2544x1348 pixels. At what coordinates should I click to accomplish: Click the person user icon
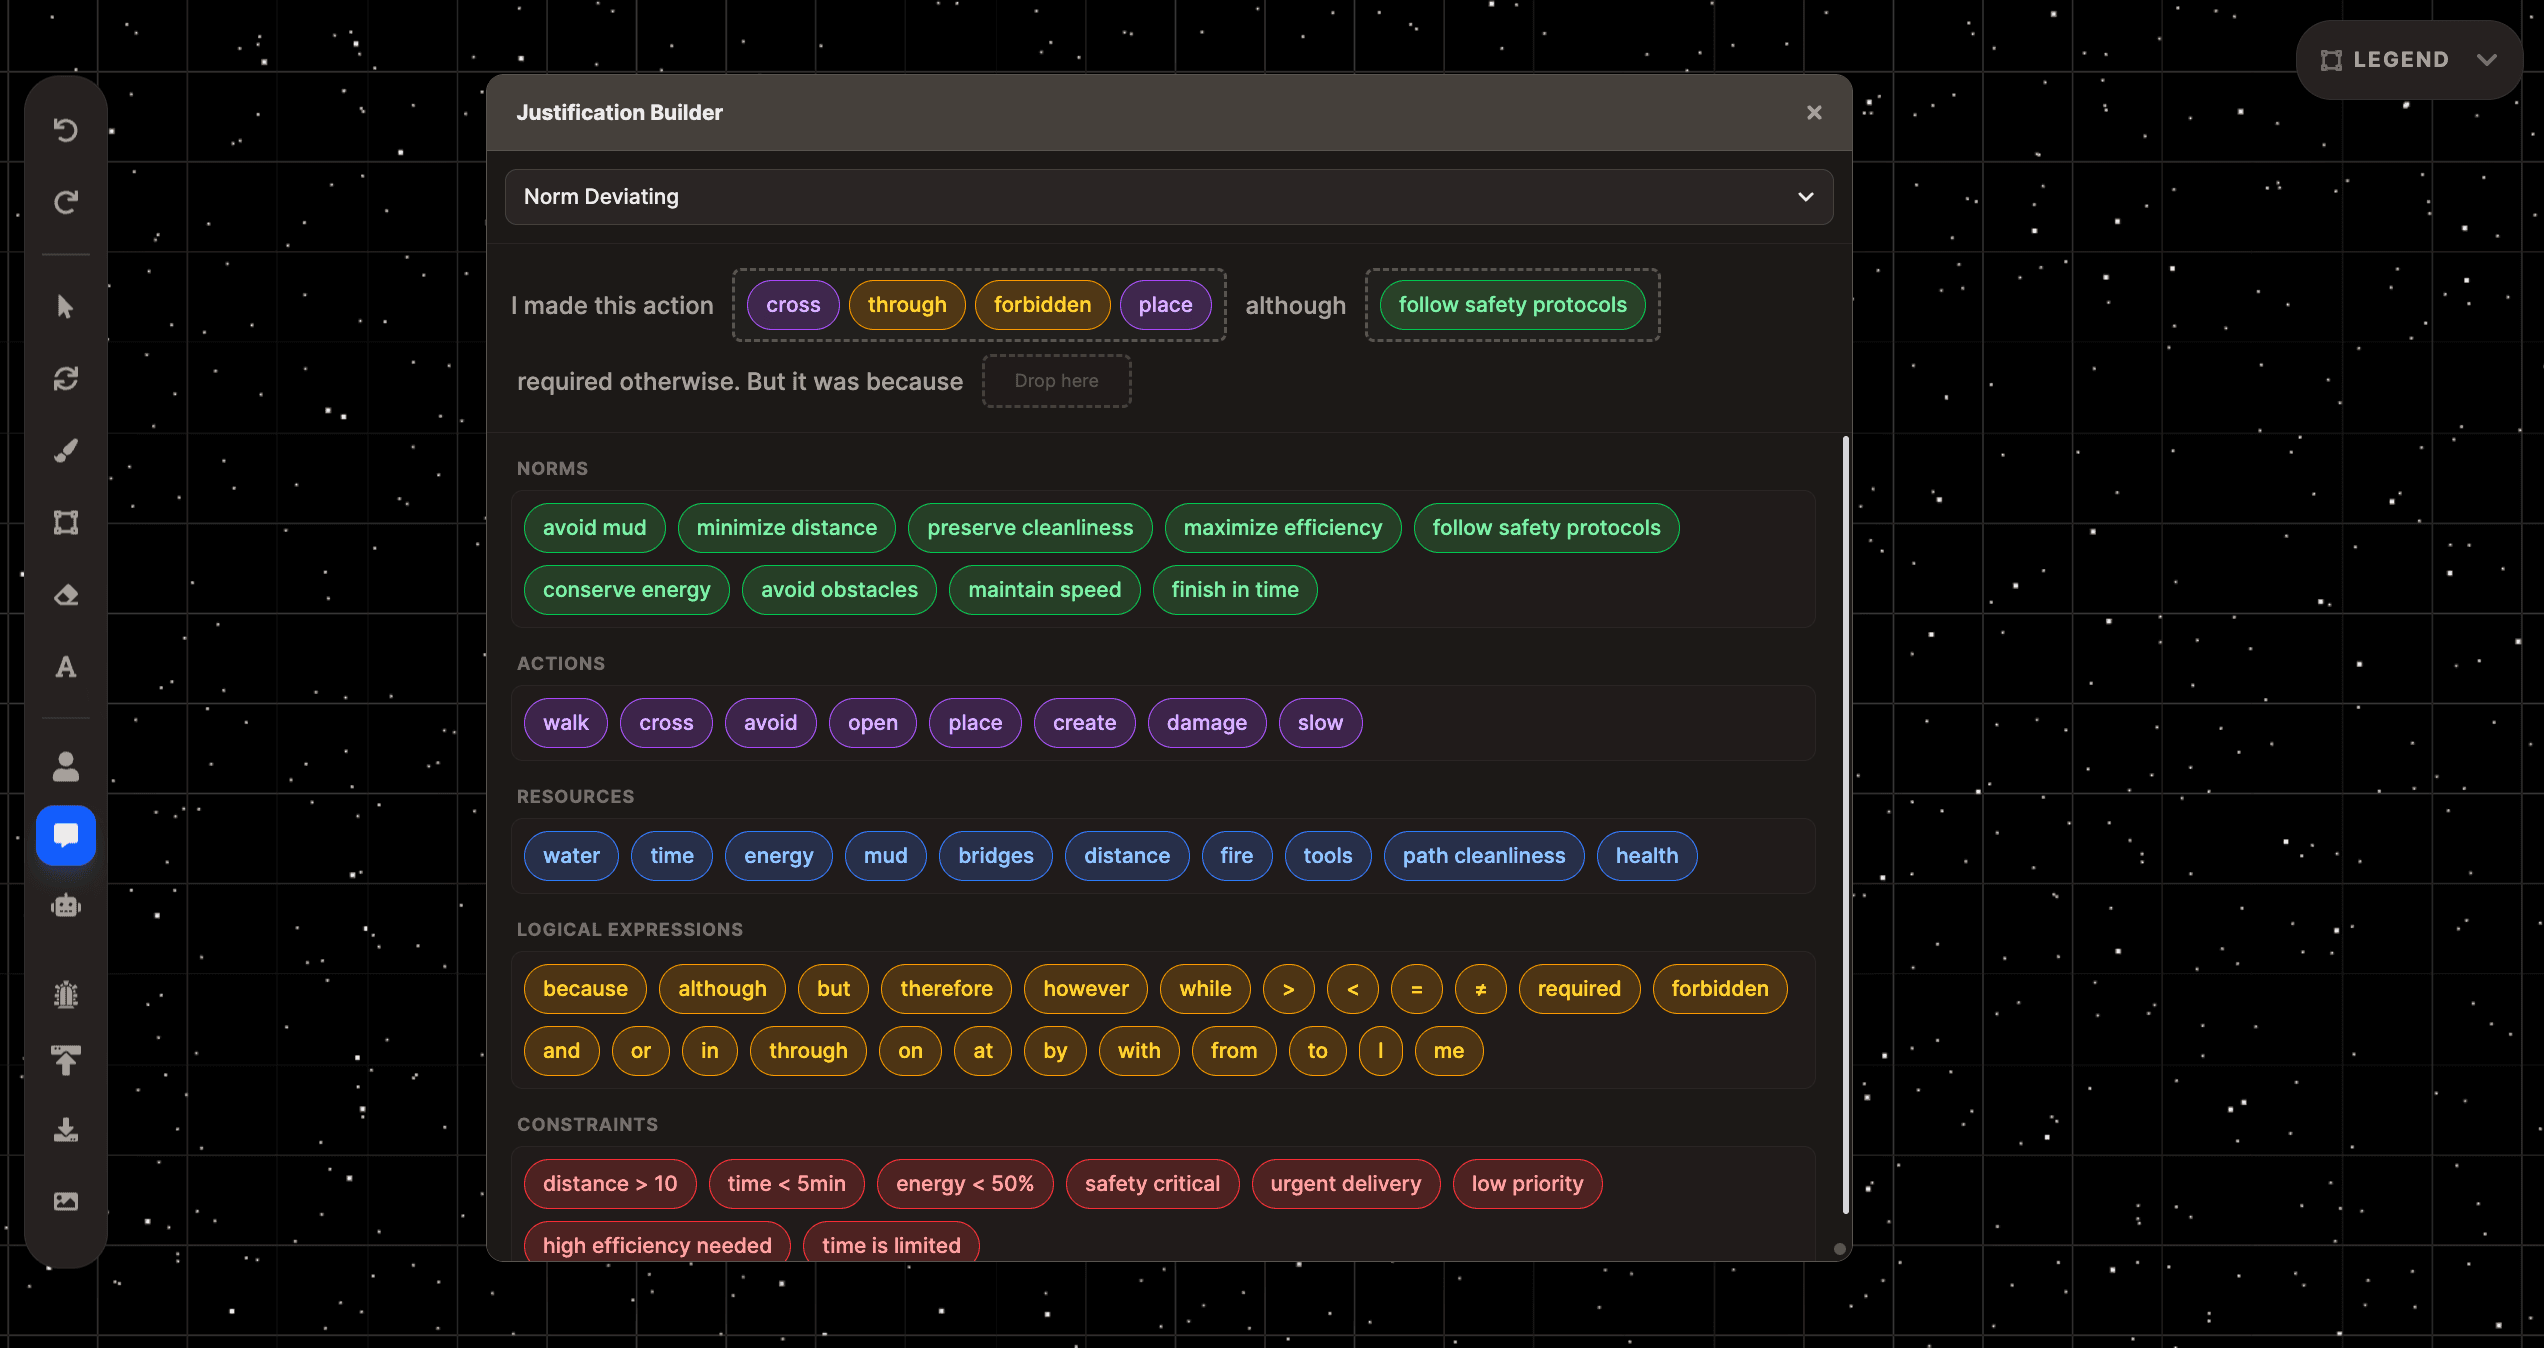point(66,767)
